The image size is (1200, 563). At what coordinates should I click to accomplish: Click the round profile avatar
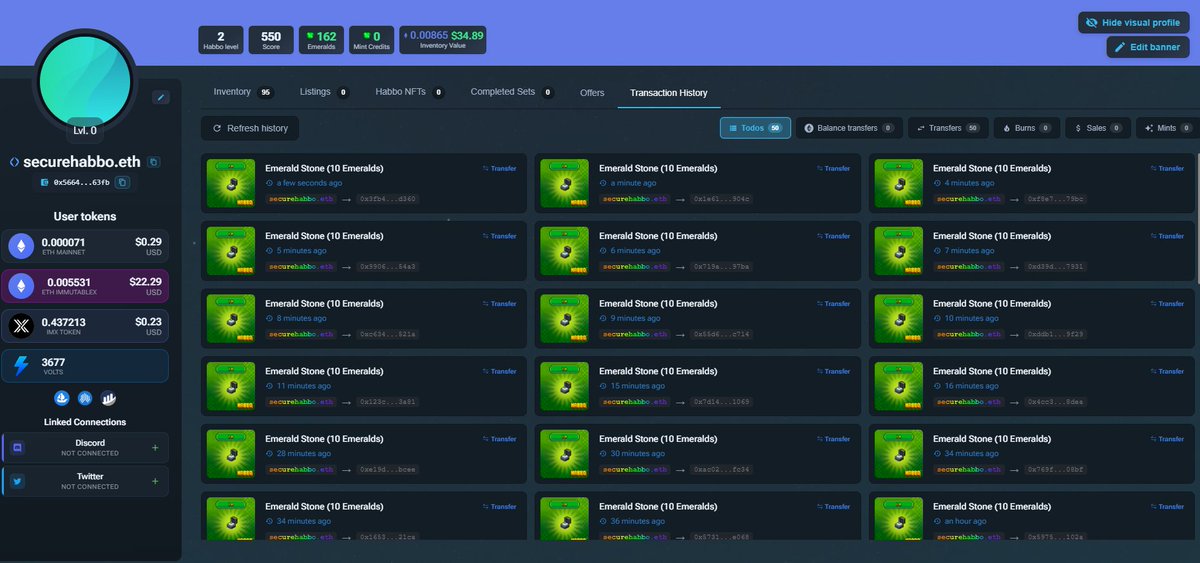click(x=85, y=83)
